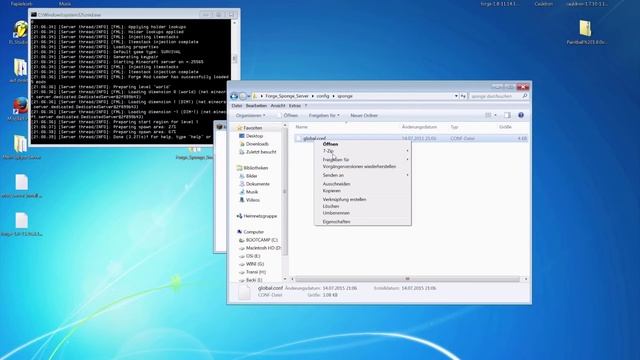Select the global.conf file row
This screenshot has height=360, width=640.
[411, 138]
